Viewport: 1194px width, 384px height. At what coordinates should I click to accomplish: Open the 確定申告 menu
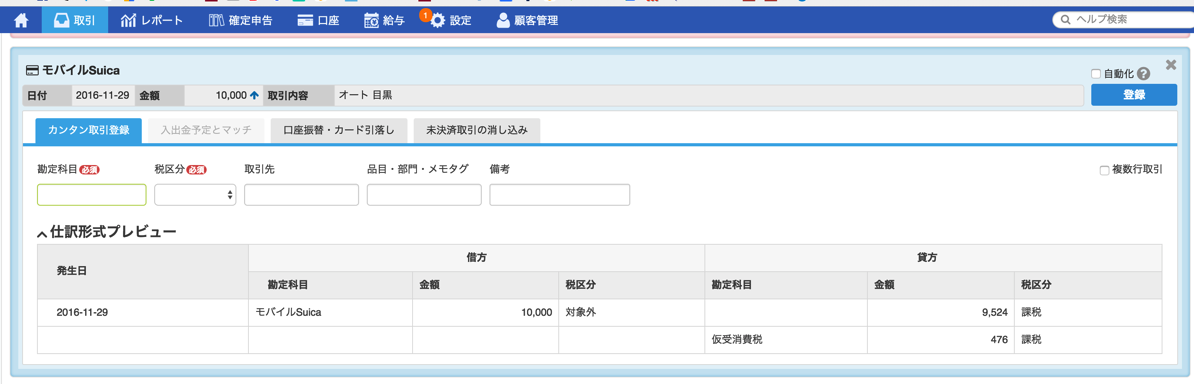240,21
